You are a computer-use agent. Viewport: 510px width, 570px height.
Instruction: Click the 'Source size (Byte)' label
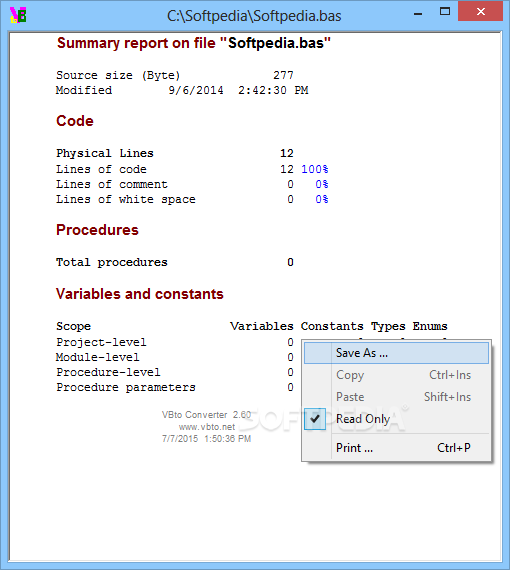pos(118,75)
